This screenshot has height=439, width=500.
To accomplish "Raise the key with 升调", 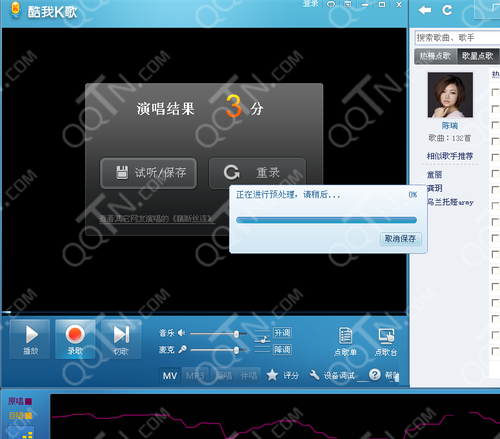I will point(282,333).
